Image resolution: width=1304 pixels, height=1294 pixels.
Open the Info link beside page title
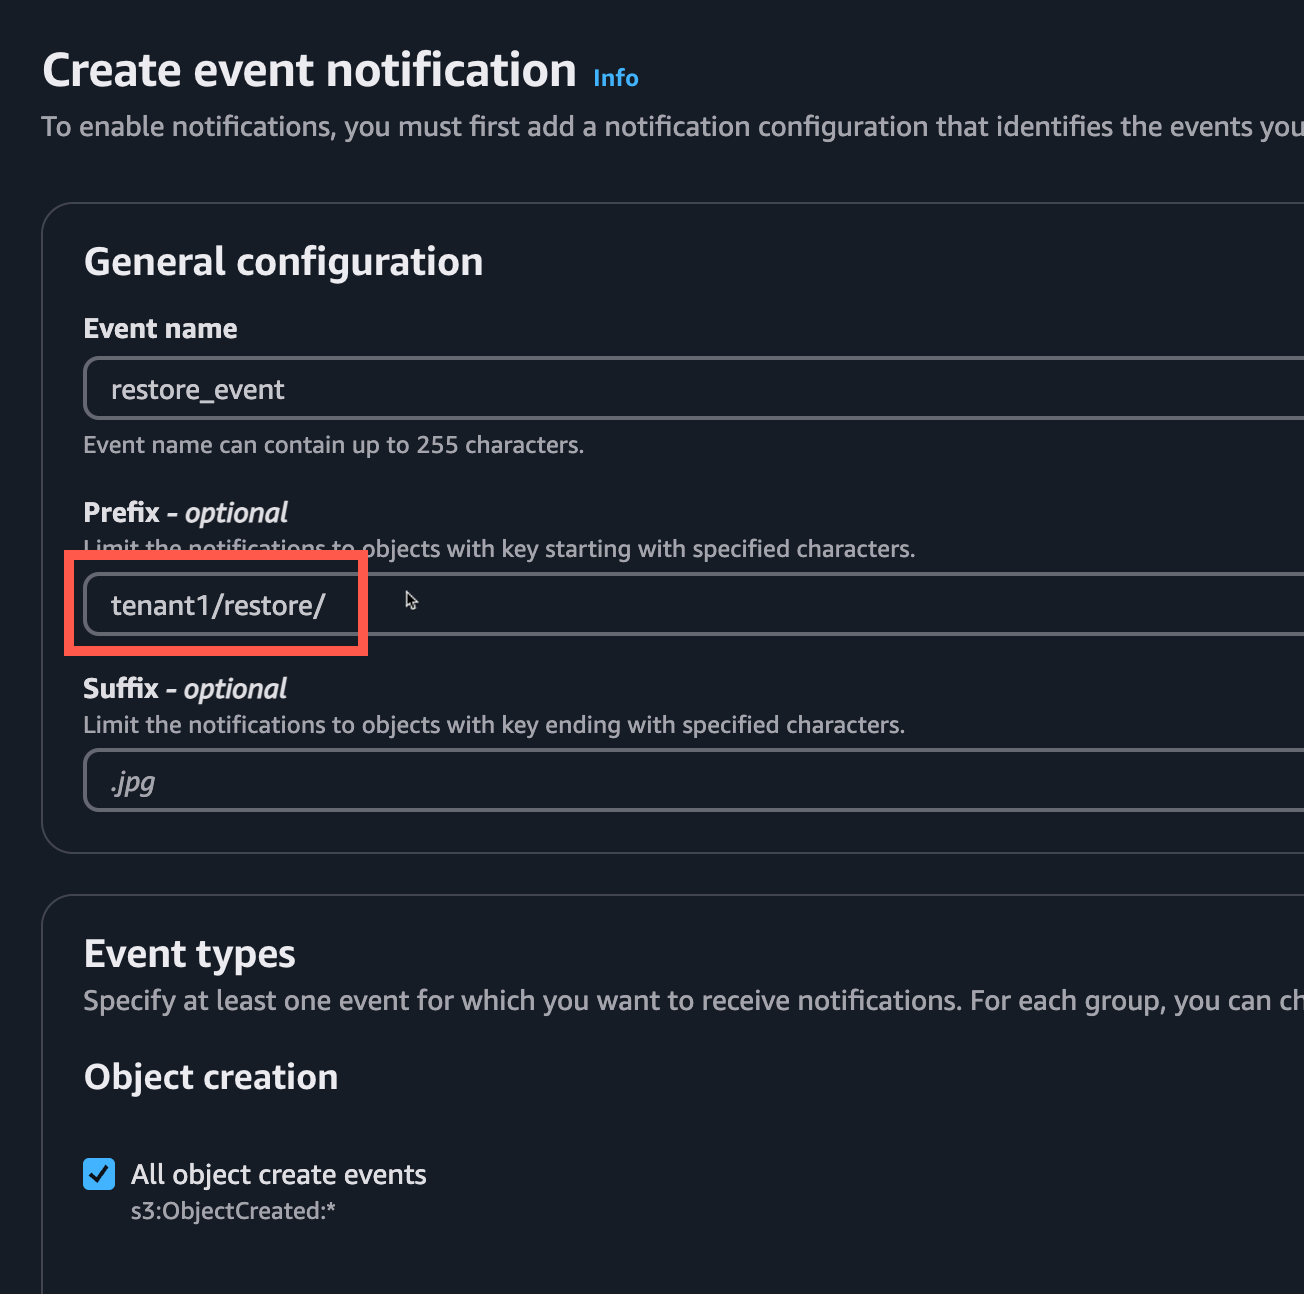click(x=615, y=78)
